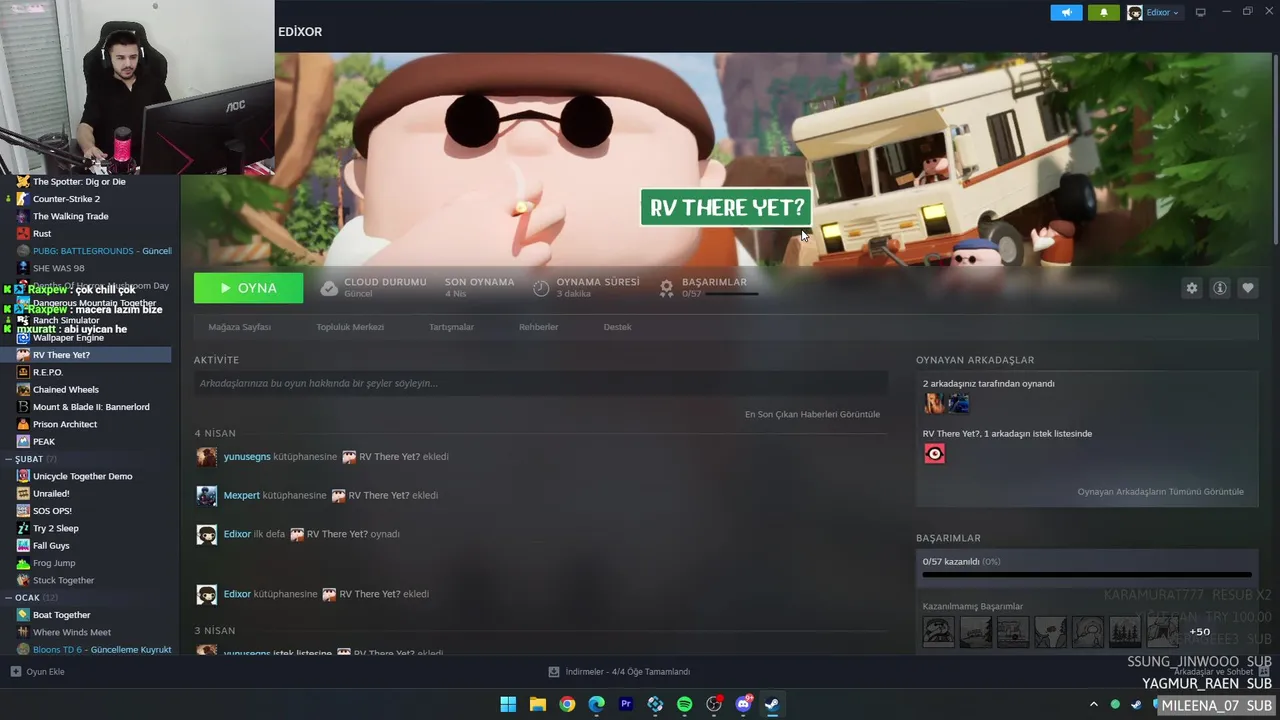Toggle the favorite heart icon

click(1248, 288)
